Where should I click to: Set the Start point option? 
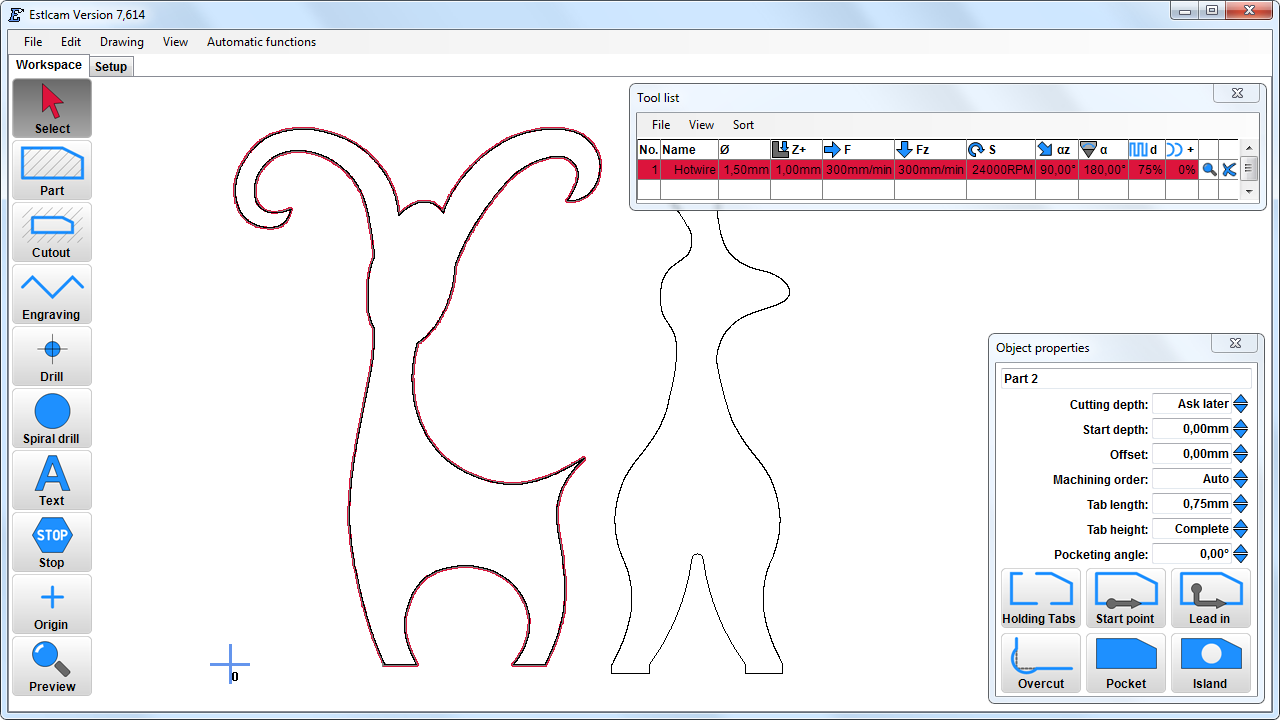pos(1126,598)
